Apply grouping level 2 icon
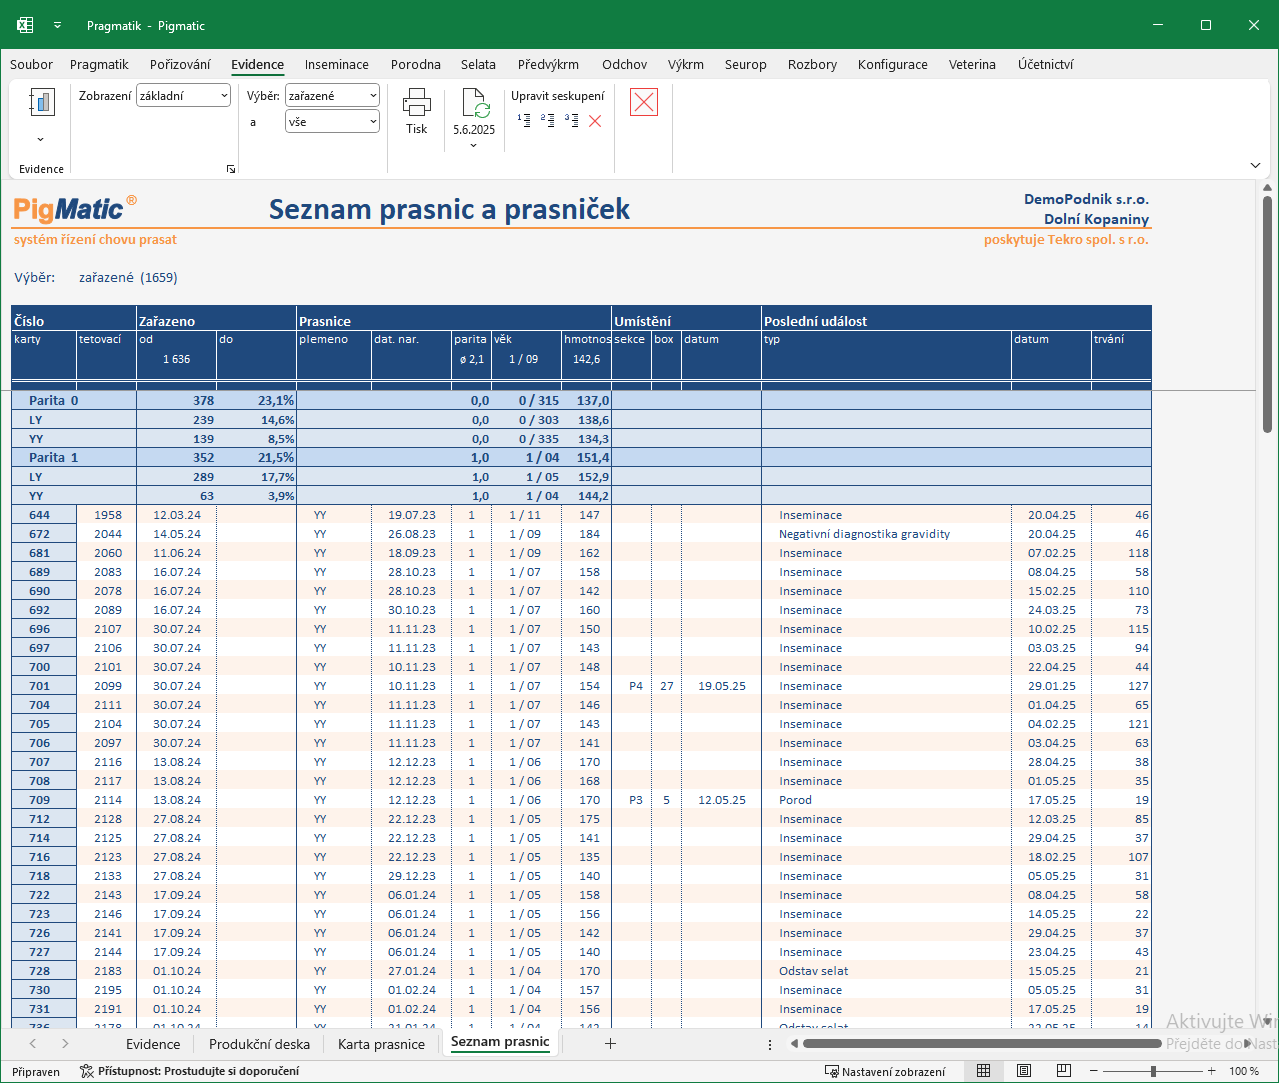1279x1083 pixels. click(x=548, y=121)
